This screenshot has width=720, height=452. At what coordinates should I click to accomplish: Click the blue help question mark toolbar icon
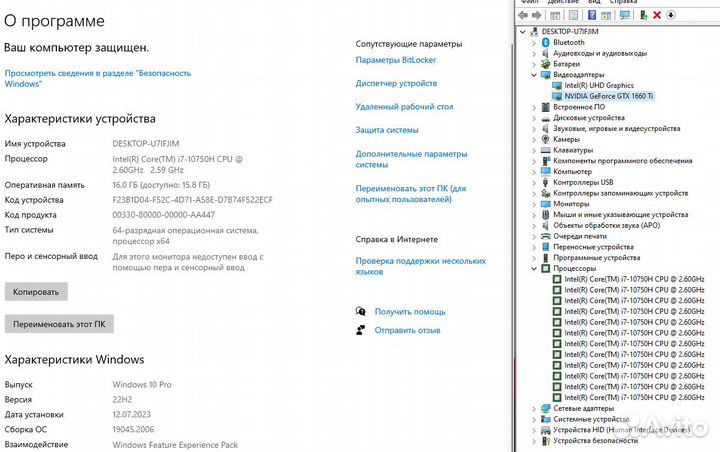point(593,15)
